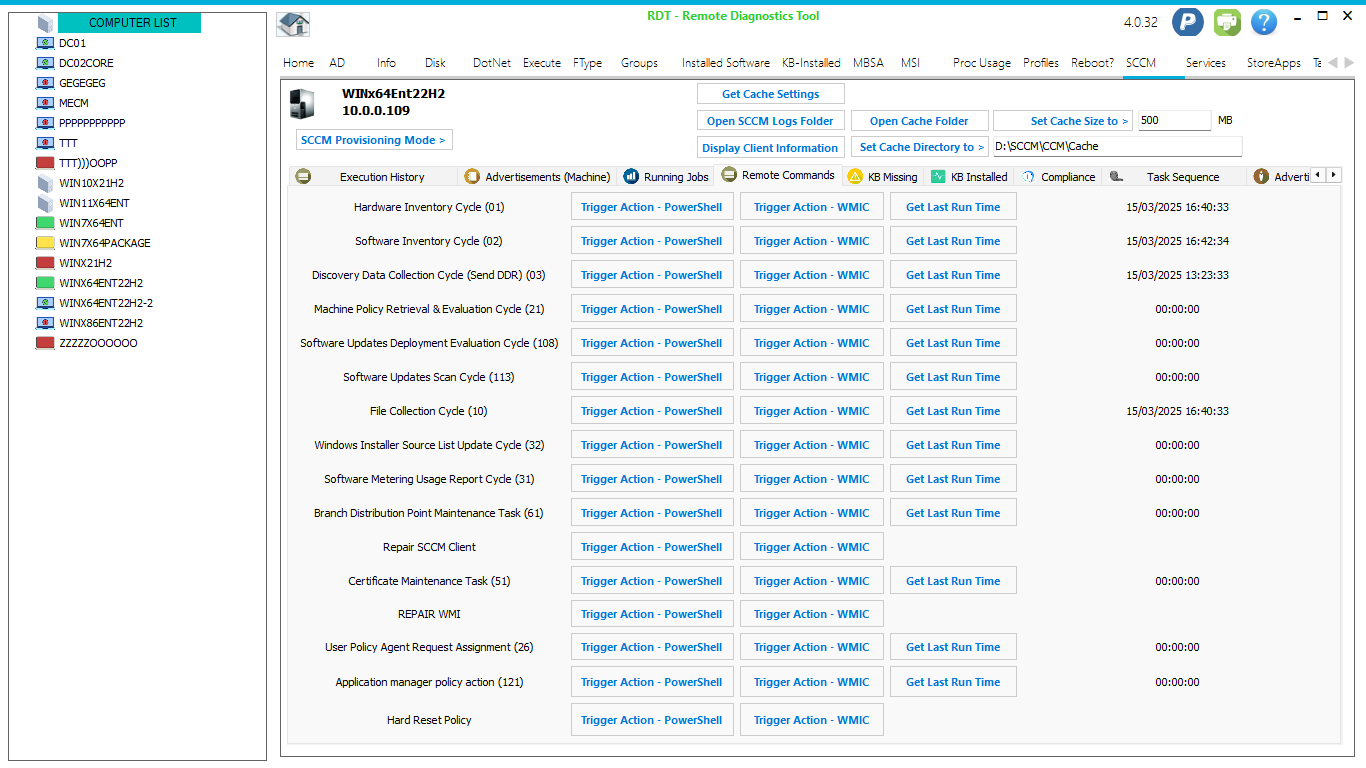Switch to the Profiles tab

[x=1041, y=62]
